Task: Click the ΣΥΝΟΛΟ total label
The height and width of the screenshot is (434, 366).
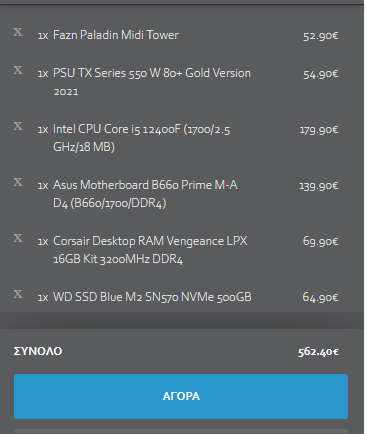Action: (38, 351)
